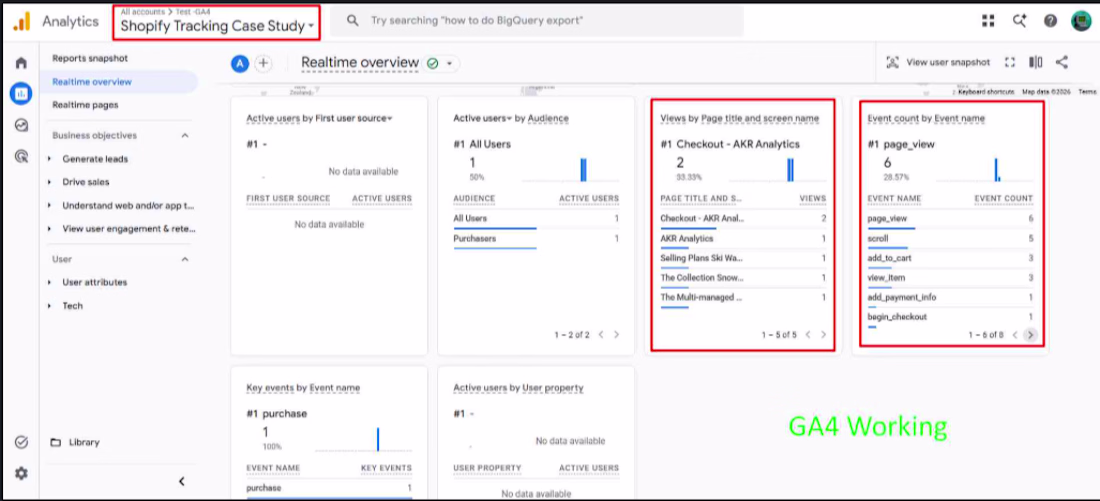
Task: Click the Views by Page title card heading
Action: coord(739,119)
